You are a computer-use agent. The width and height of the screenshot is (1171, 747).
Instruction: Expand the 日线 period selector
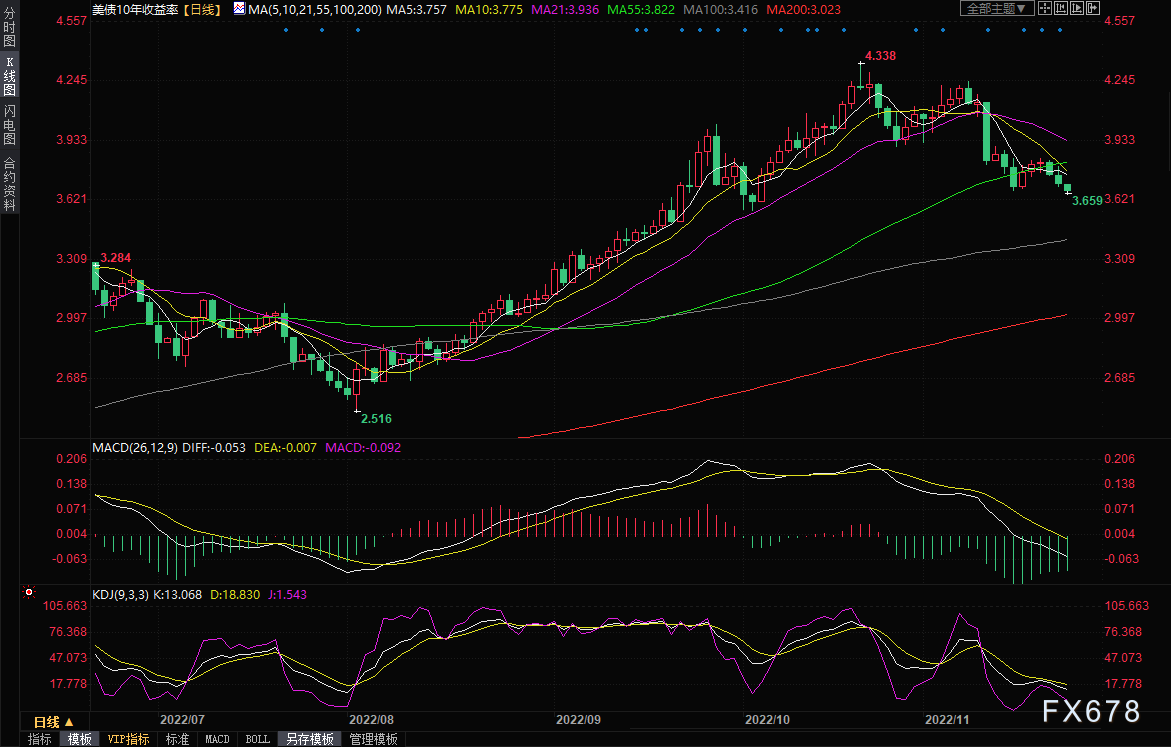53,721
